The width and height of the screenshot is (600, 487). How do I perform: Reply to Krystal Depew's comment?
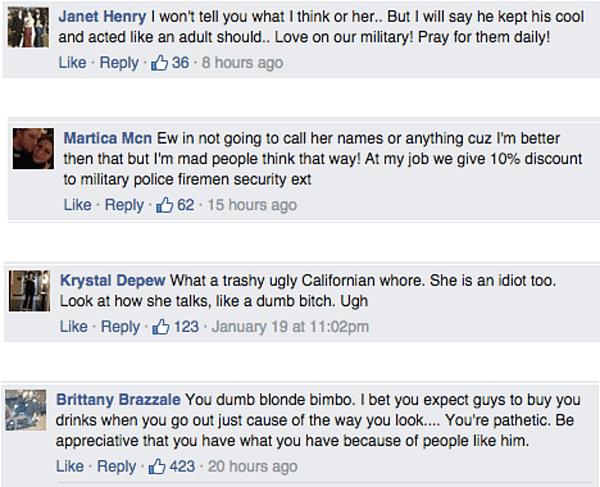(119, 327)
